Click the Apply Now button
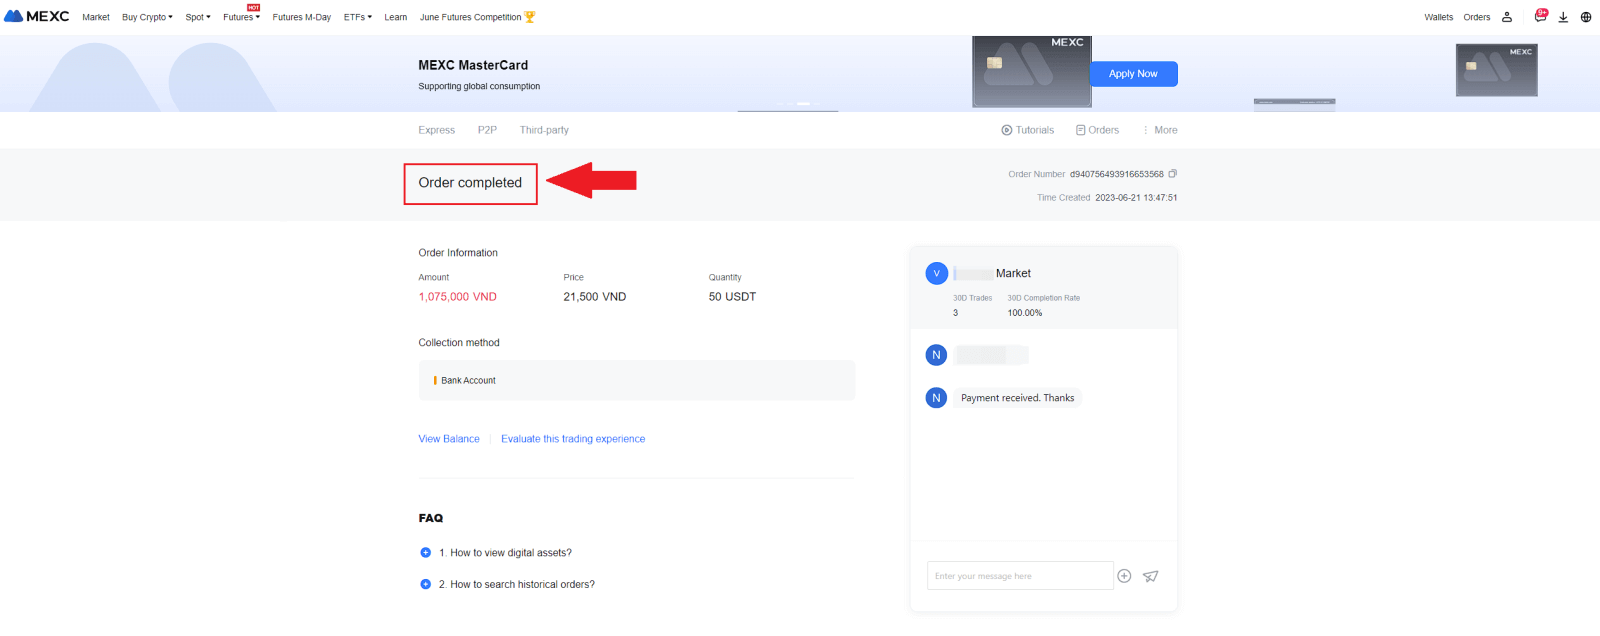Viewport: 1600px width, 636px height. coord(1133,74)
